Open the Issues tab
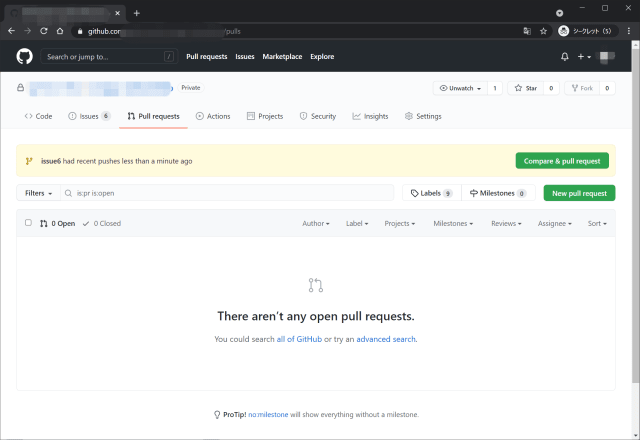 click(89, 116)
